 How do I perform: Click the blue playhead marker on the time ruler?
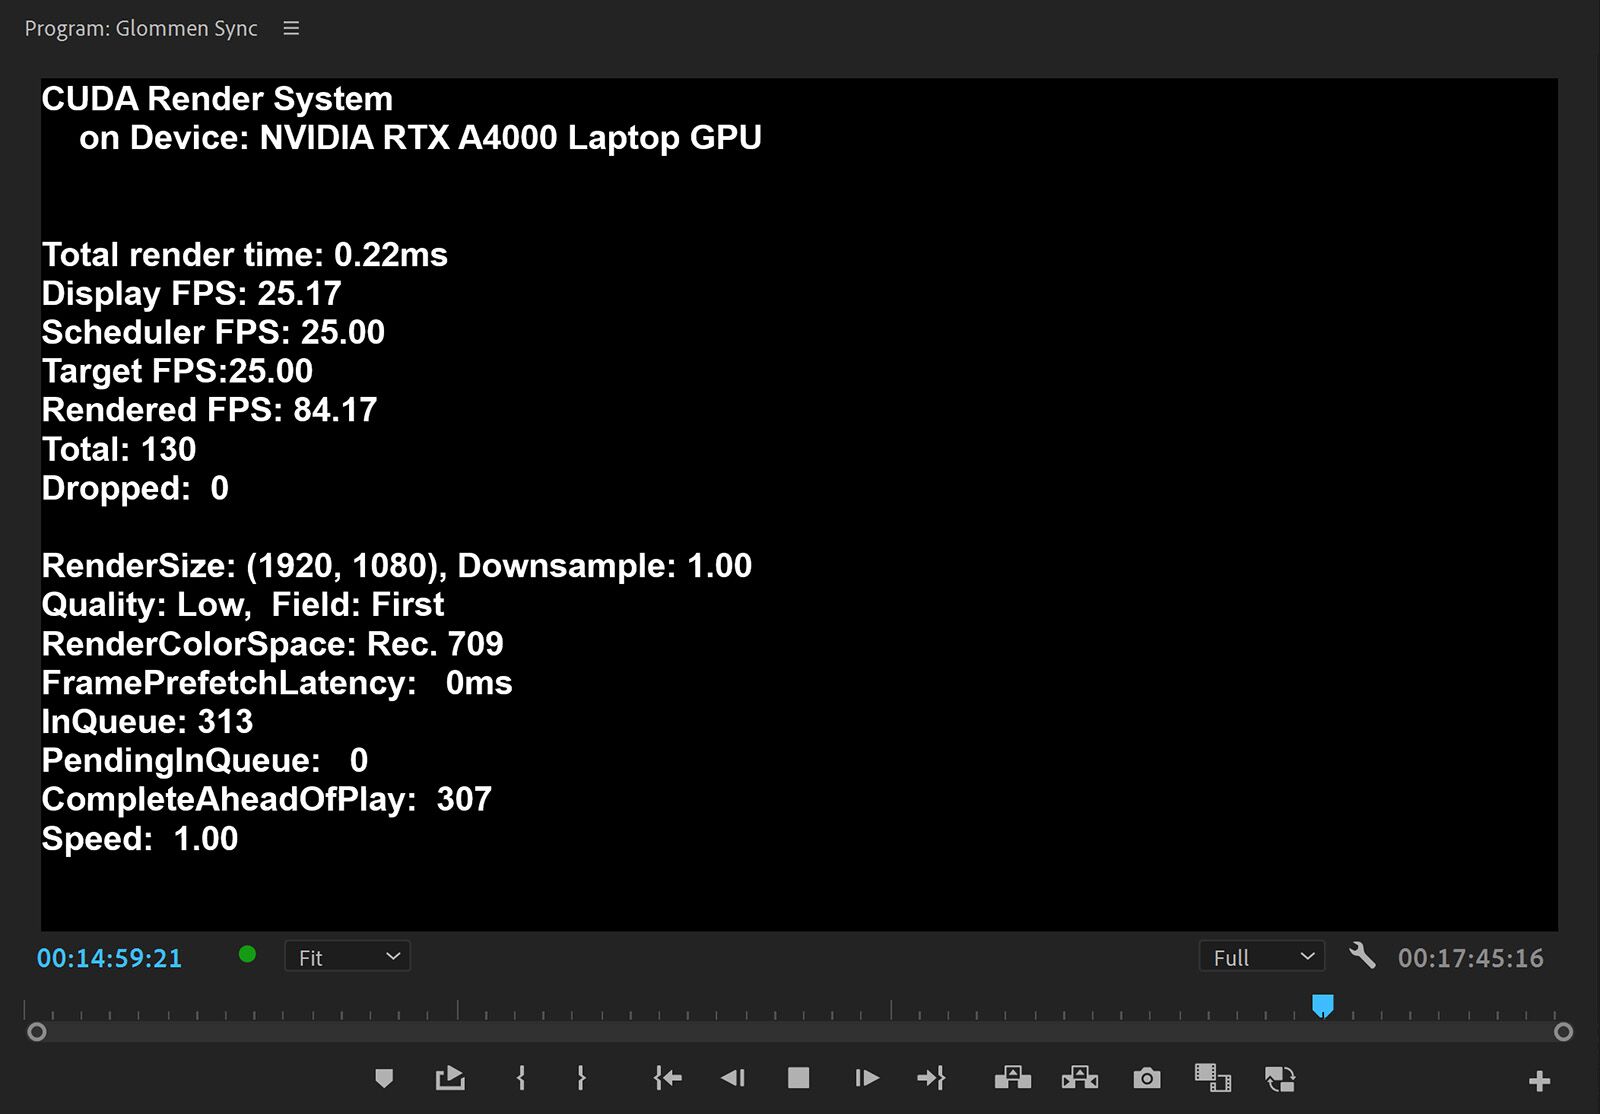point(1323,1005)
